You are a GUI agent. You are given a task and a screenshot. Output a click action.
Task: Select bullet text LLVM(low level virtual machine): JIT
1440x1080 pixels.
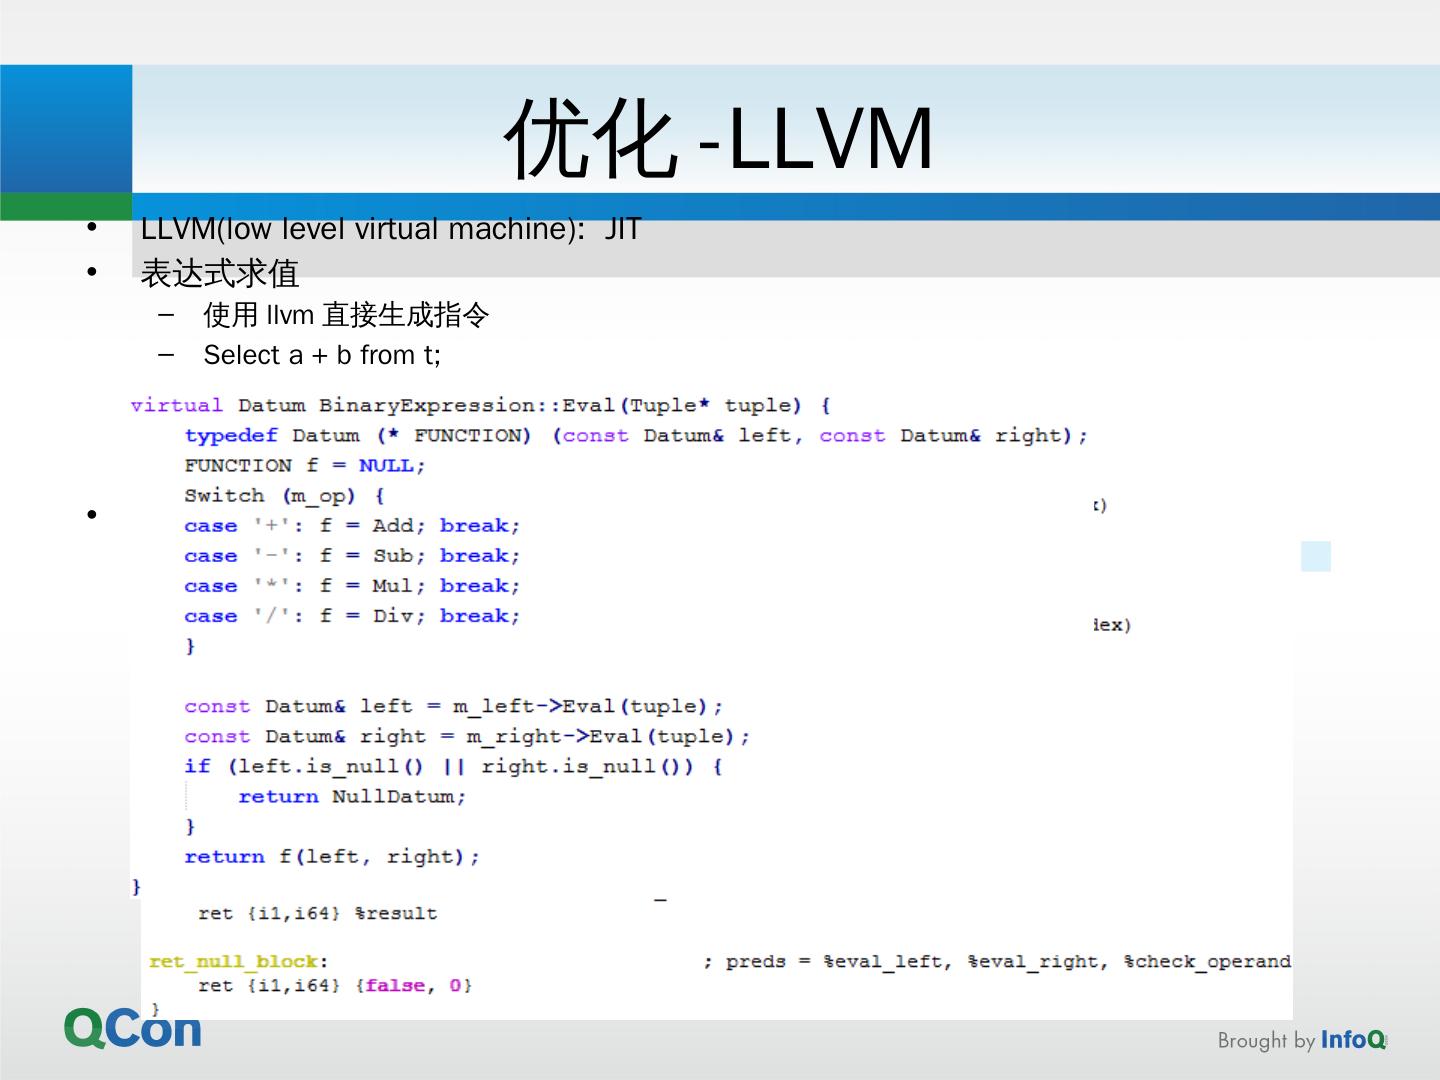click(x=391, y=229)
